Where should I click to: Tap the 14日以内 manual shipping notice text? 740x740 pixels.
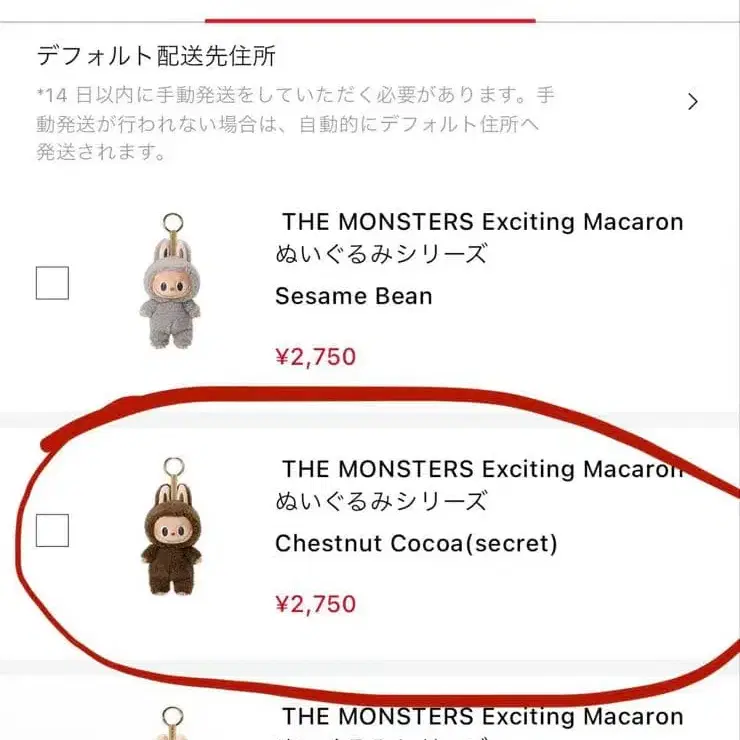point(296,124)
